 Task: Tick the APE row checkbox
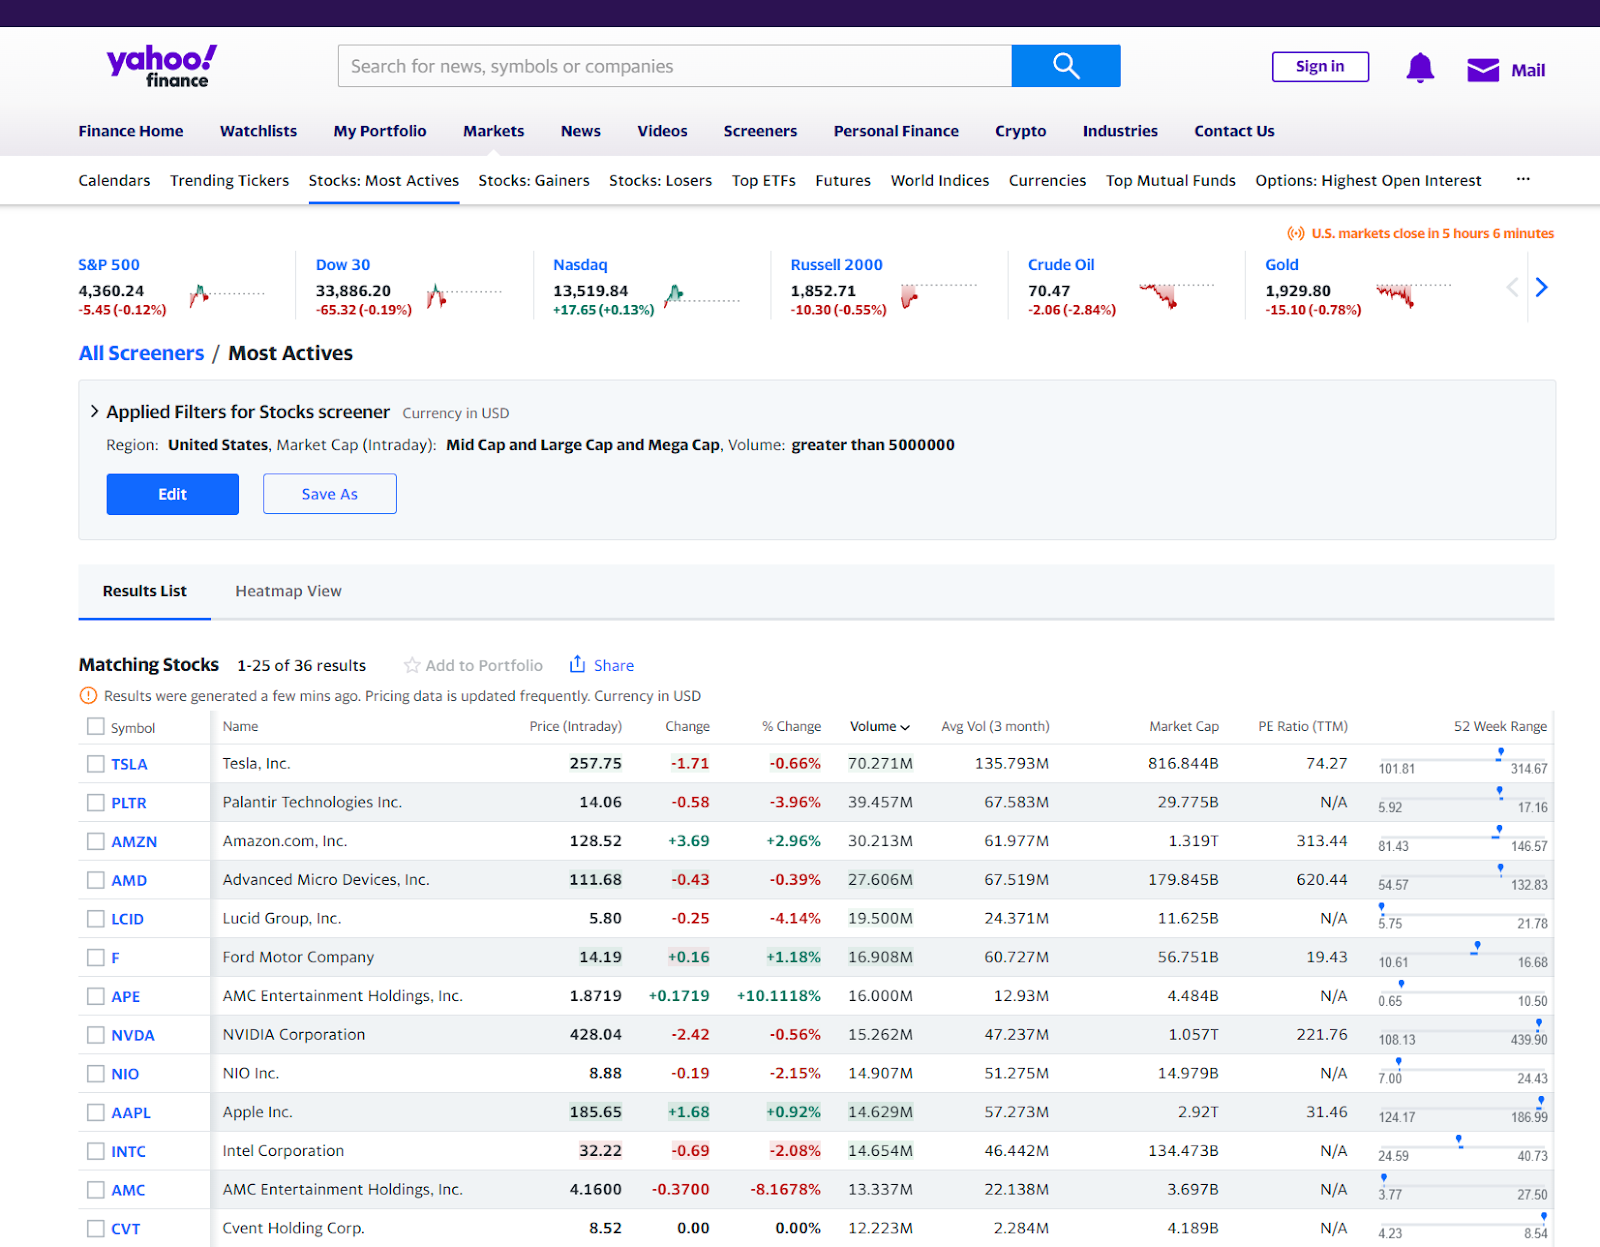[95, 996]
